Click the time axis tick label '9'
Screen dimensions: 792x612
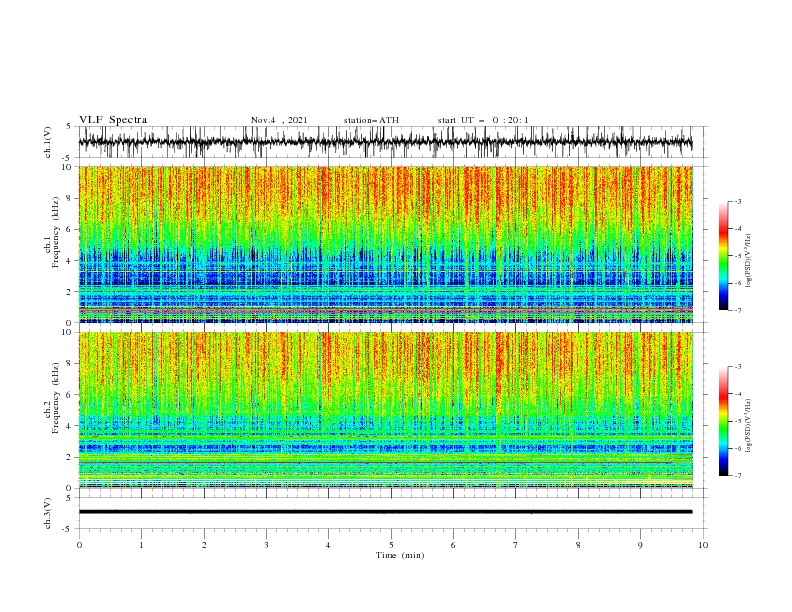[x=640, y=545]
